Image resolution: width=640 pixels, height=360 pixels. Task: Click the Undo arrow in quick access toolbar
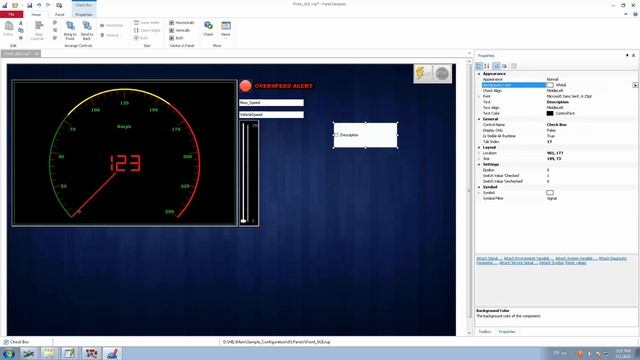39,5
